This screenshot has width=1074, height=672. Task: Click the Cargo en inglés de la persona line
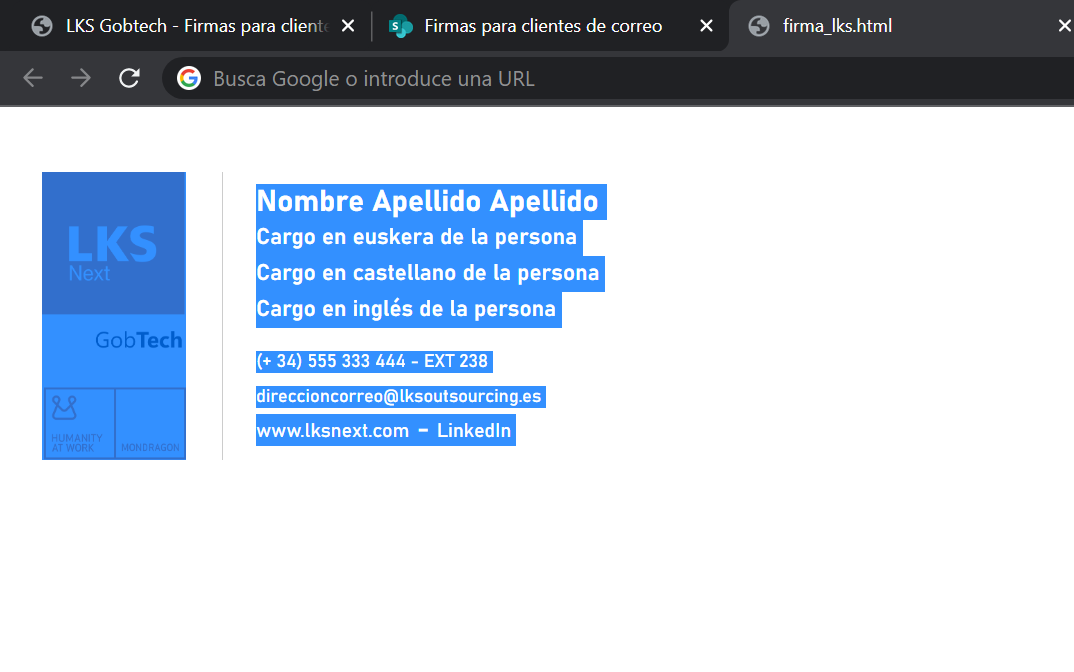point(406,309)
